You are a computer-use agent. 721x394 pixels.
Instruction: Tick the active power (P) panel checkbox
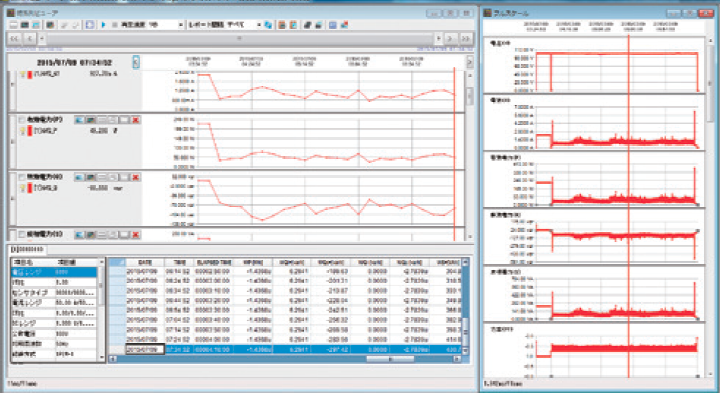(x=22, y=120)
